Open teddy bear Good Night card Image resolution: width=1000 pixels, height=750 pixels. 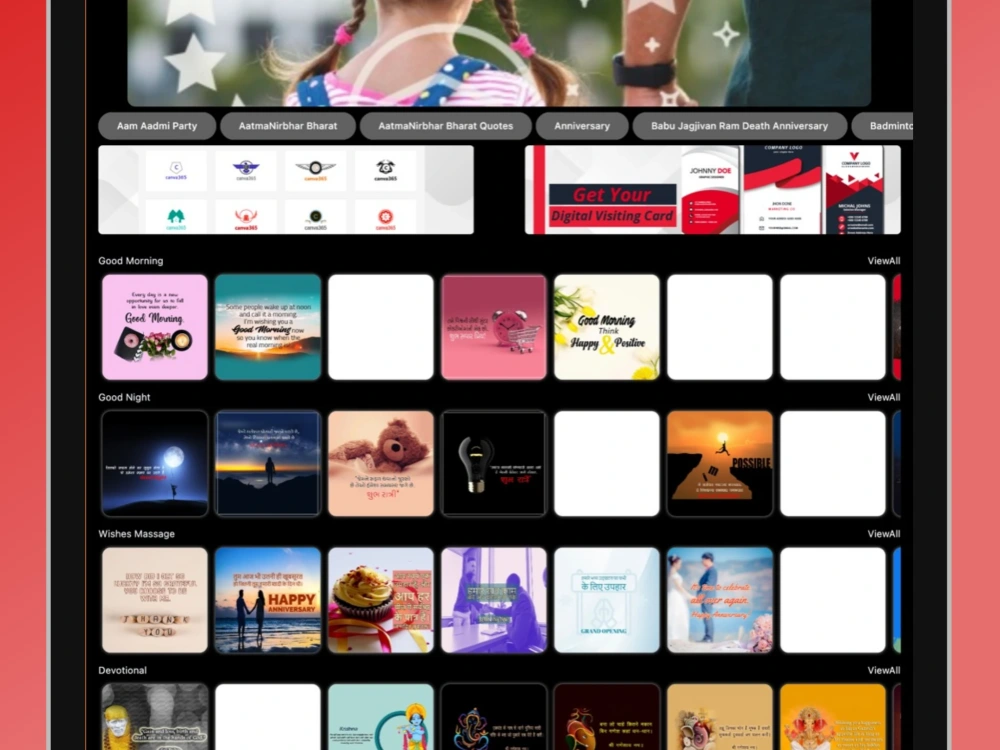(381, 464)
